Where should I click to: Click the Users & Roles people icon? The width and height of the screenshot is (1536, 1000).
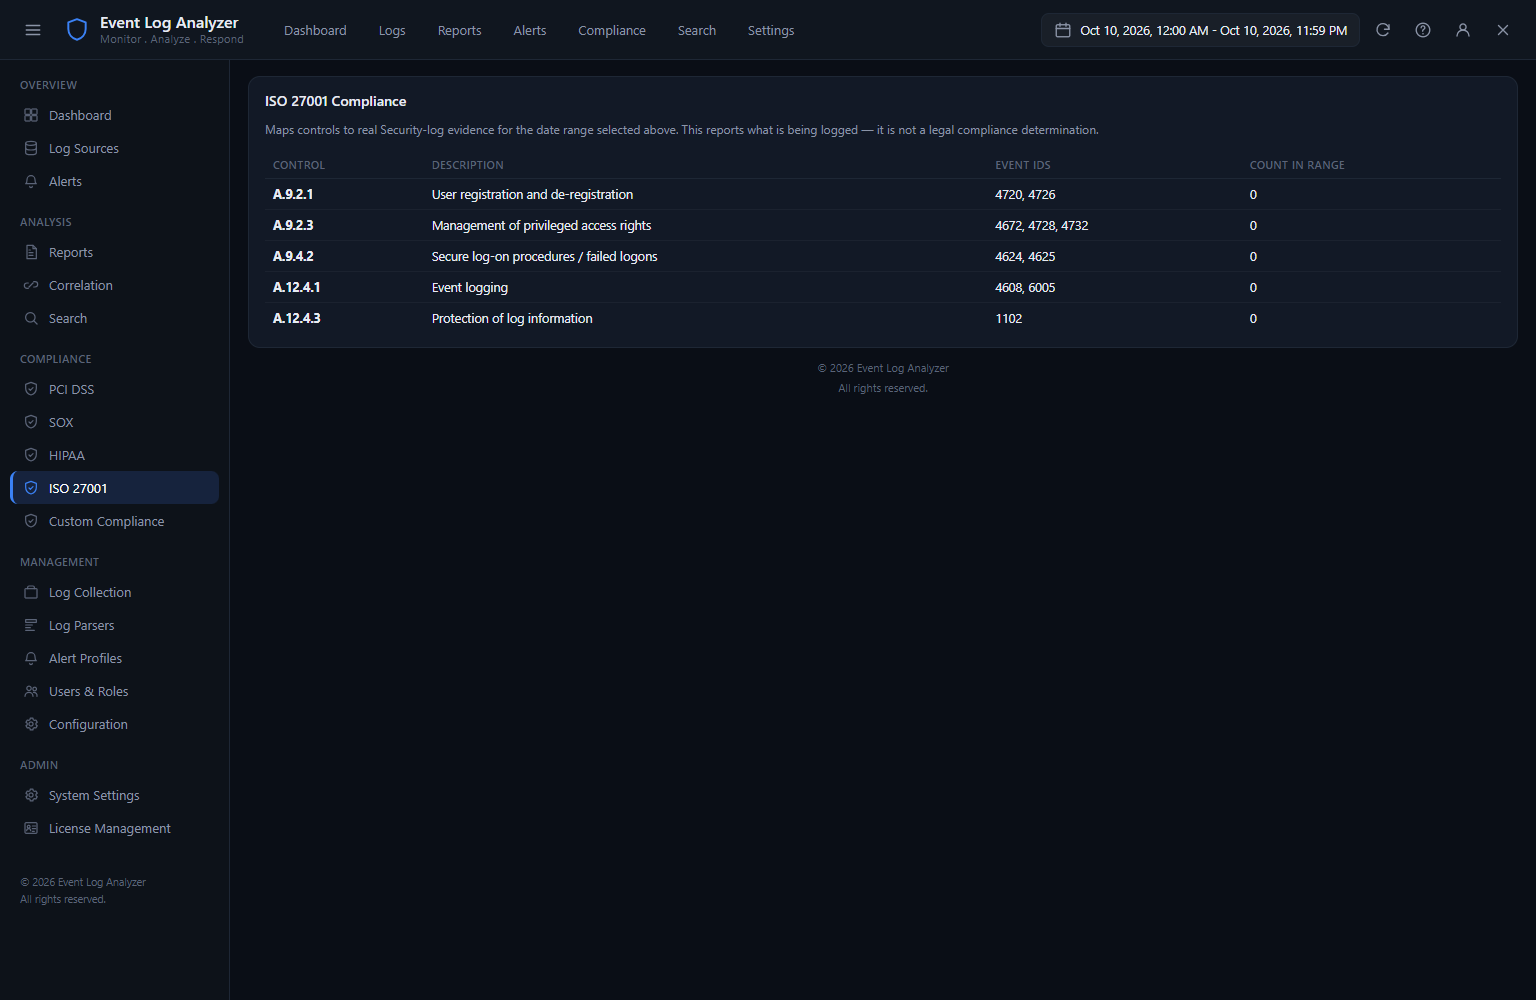tap(31, 691)
